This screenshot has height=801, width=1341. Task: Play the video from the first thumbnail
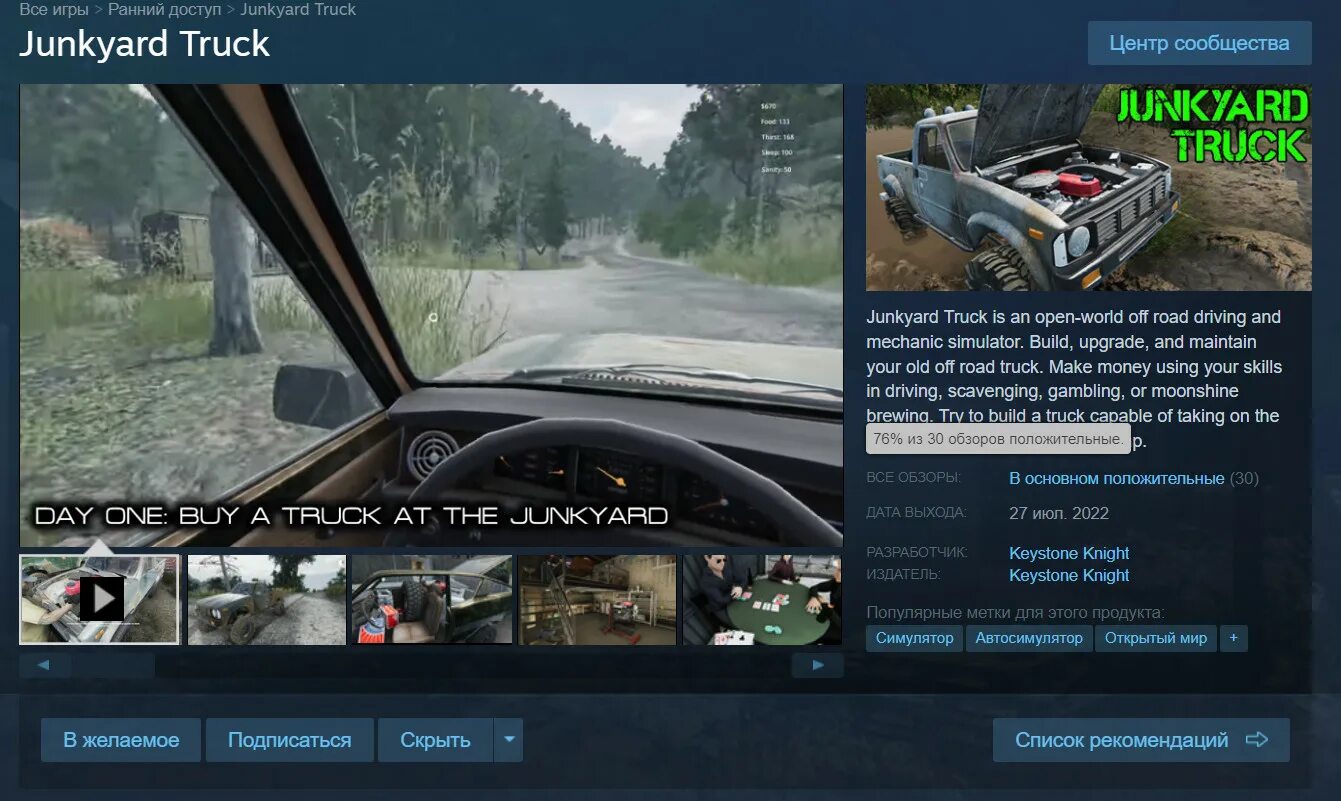coord(100,600)
